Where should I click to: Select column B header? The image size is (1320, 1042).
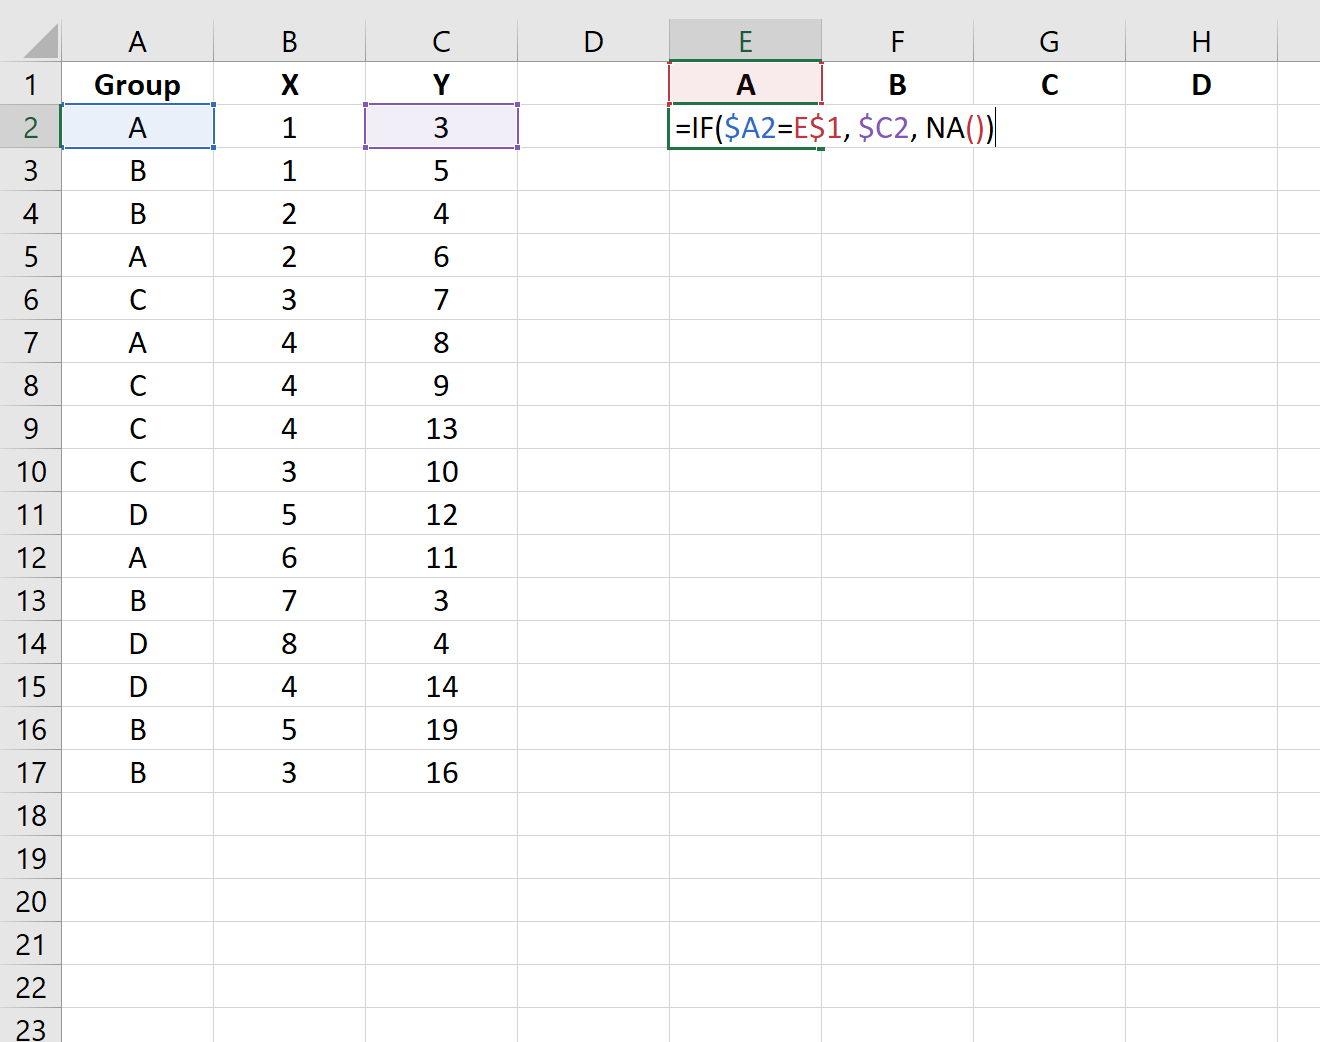pyautogui.click(x=289, y=41)
